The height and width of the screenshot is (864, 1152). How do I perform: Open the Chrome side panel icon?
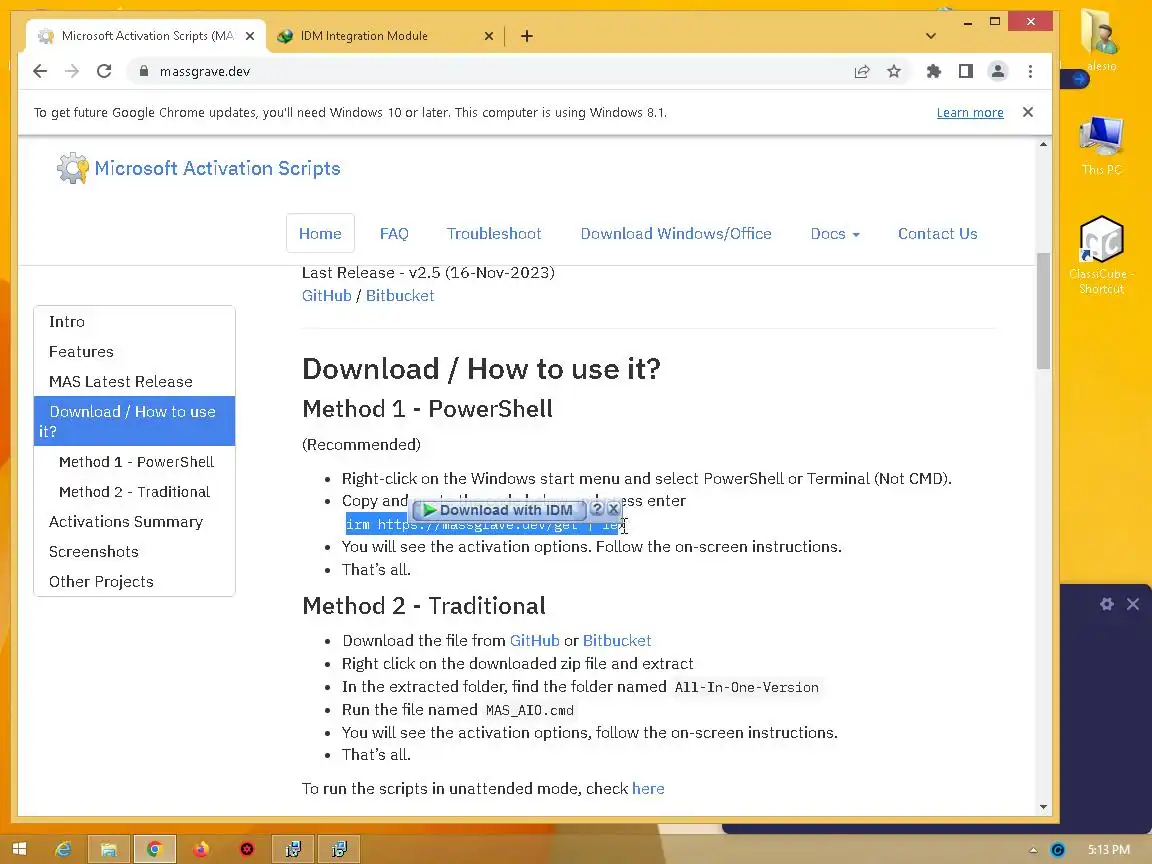tap(965, 71)
